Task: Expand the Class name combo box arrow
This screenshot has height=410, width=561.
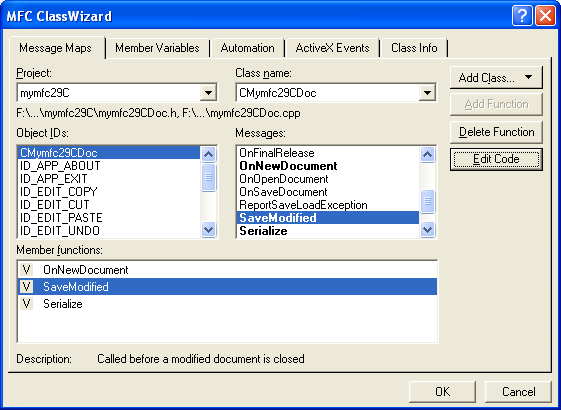Action: (427, 93)
